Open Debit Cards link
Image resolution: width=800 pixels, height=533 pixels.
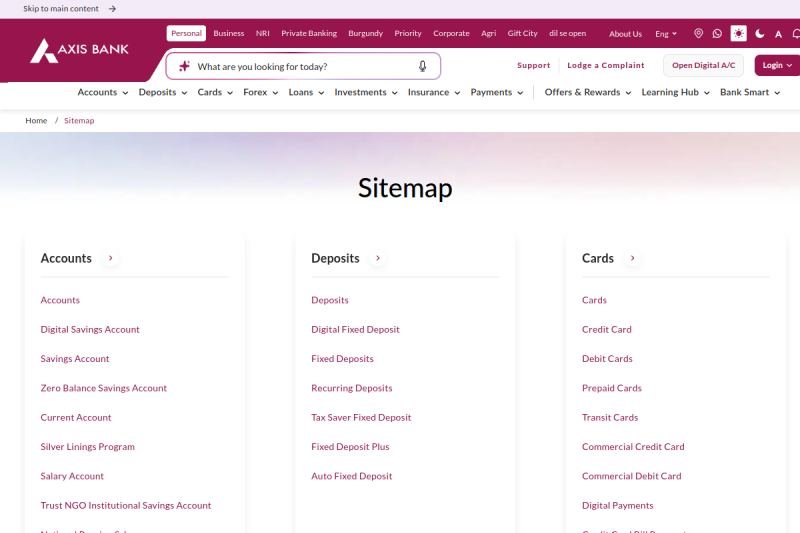pyautogui.click(x=607, y=359)
